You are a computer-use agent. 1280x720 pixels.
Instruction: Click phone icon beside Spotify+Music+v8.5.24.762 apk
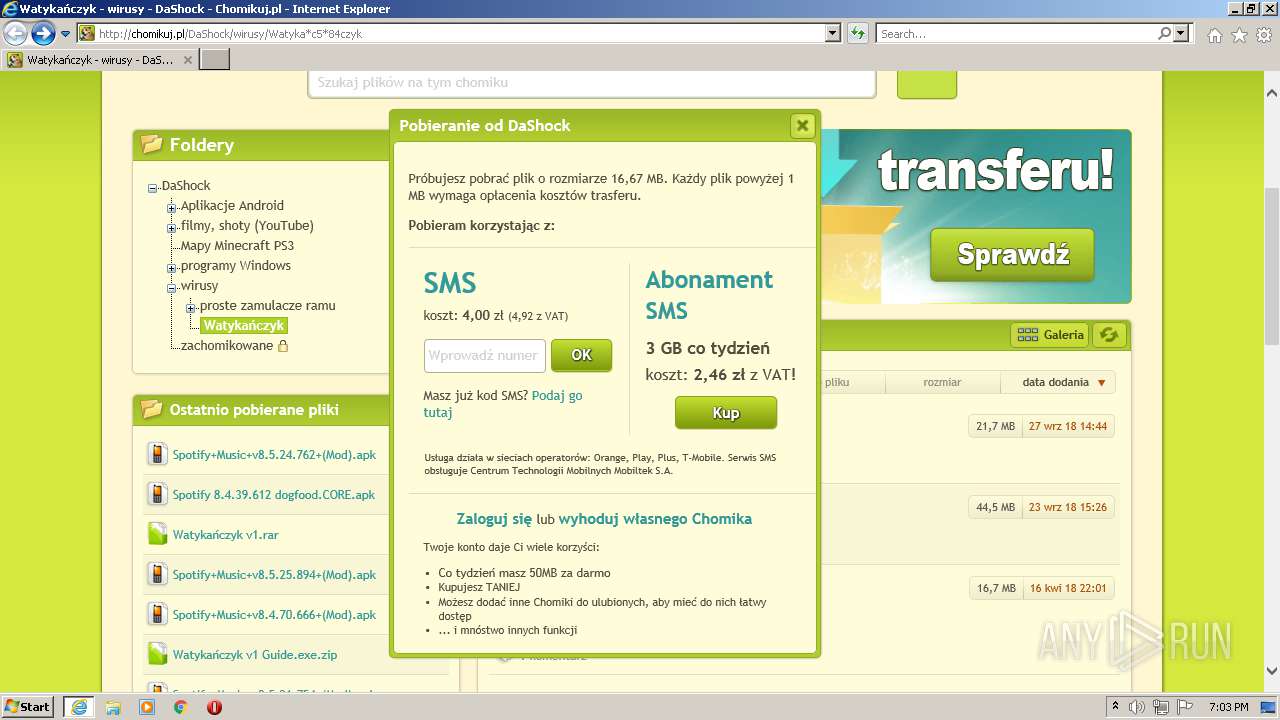click(157, 454)
